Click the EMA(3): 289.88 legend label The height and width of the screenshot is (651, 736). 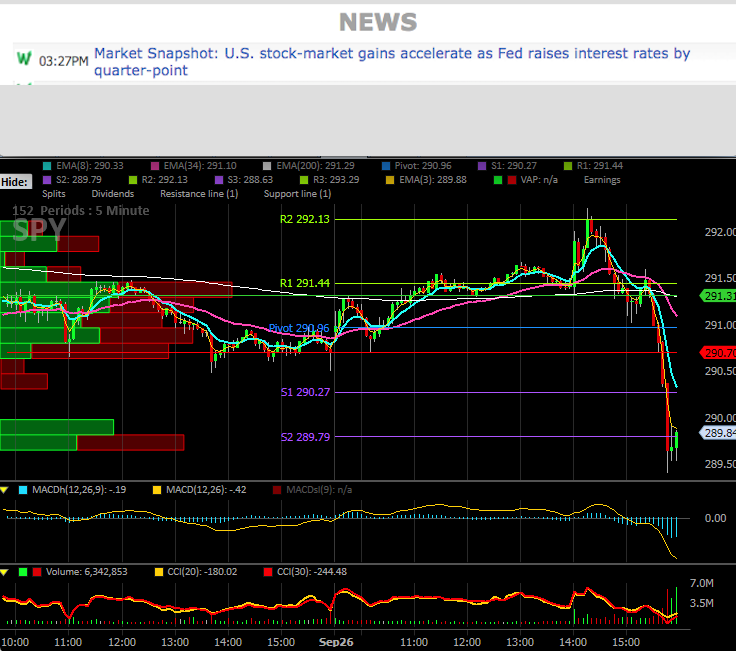[433, 180]
